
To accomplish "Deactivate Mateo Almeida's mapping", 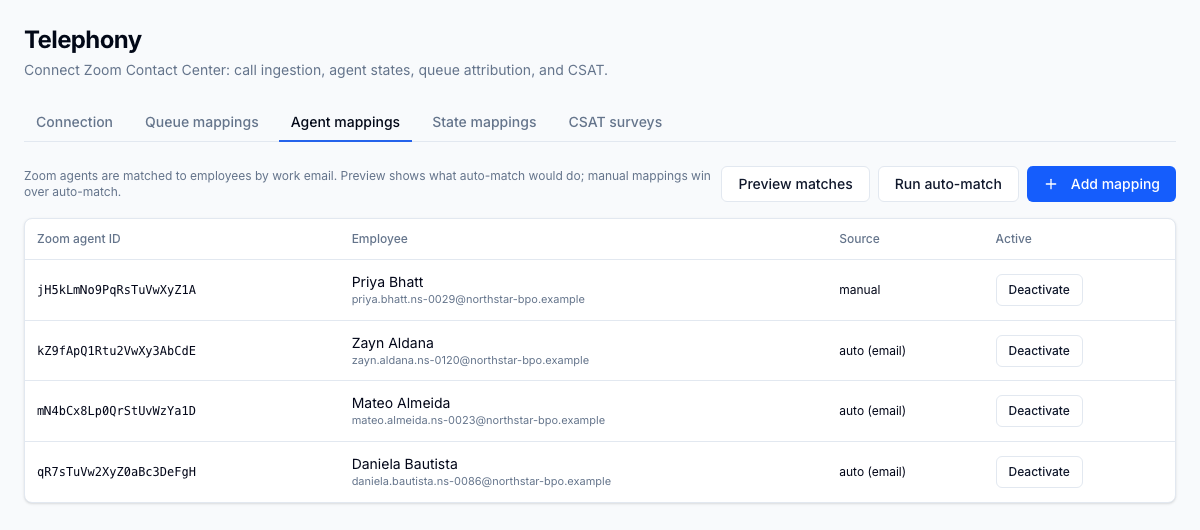I will point(1039,411).
